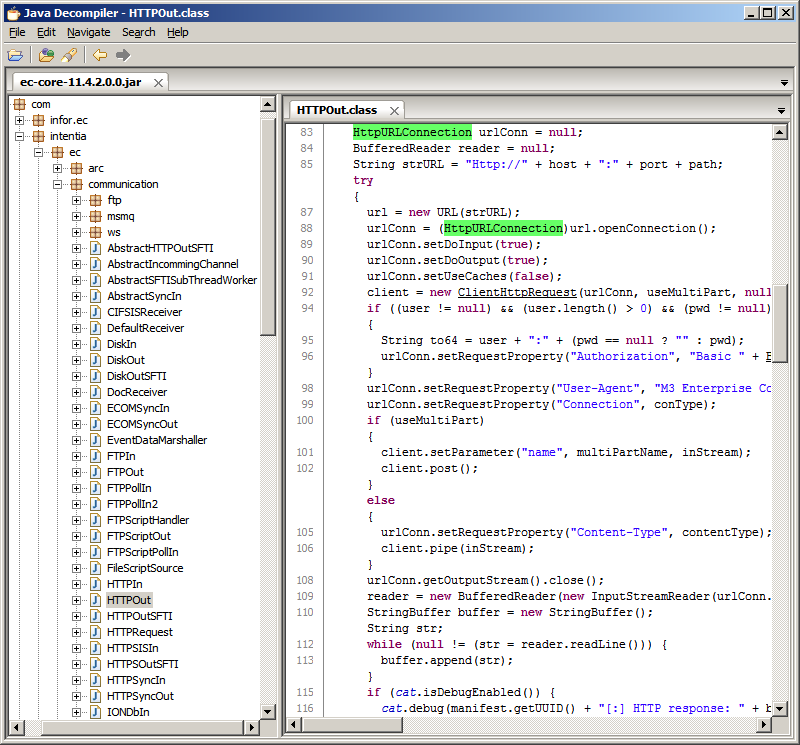Expand the HTTPIn class node
800x745 pixels.
click(x=77, y=584)
